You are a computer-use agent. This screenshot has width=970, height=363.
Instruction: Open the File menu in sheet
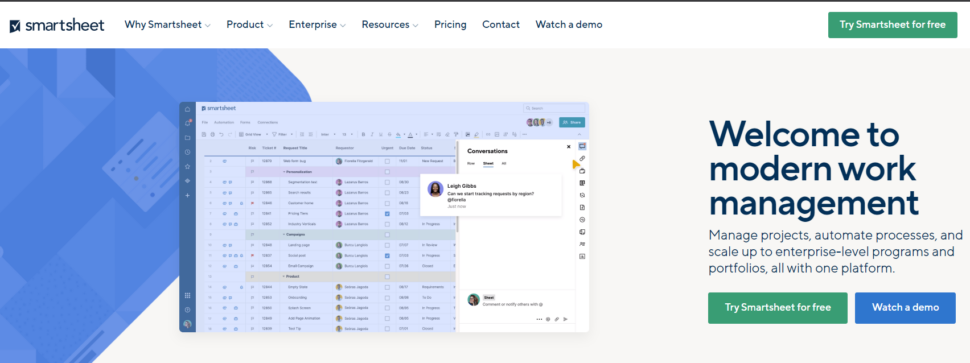pos(205,122)
